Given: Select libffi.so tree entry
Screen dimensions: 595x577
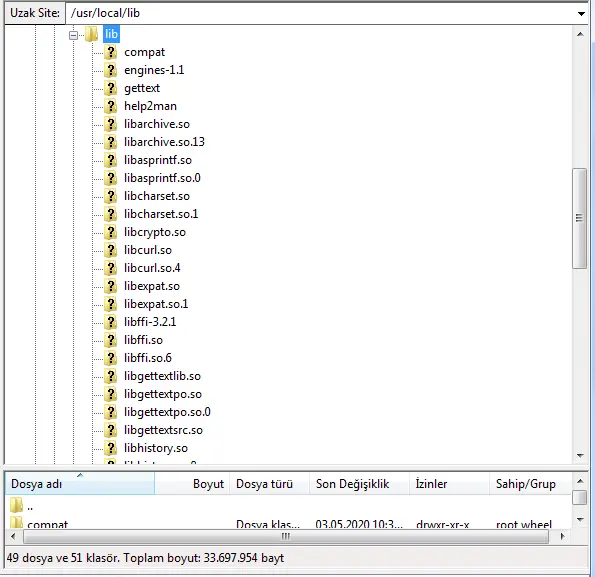Looking at the screenshot, I should 143,340.
